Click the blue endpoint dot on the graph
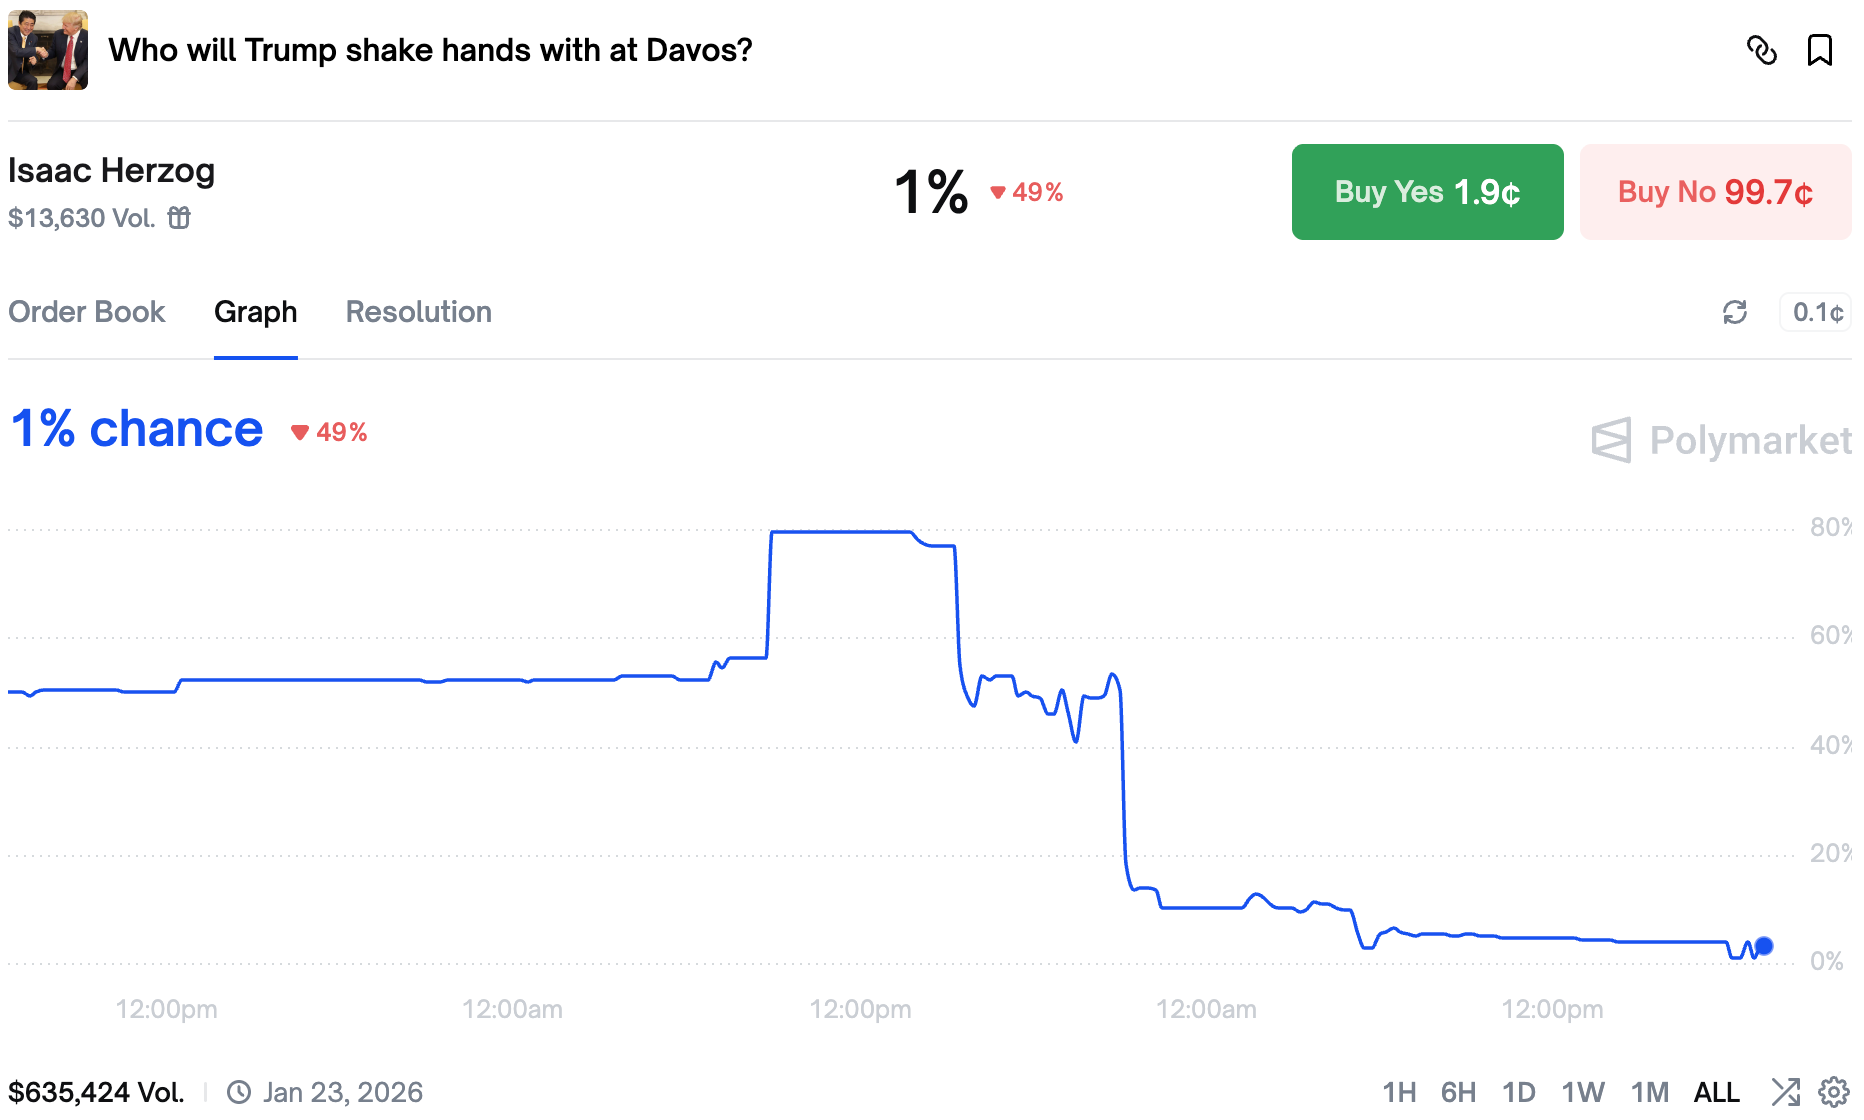This screenshot has height=1120, width=1864. (1764, 946)
